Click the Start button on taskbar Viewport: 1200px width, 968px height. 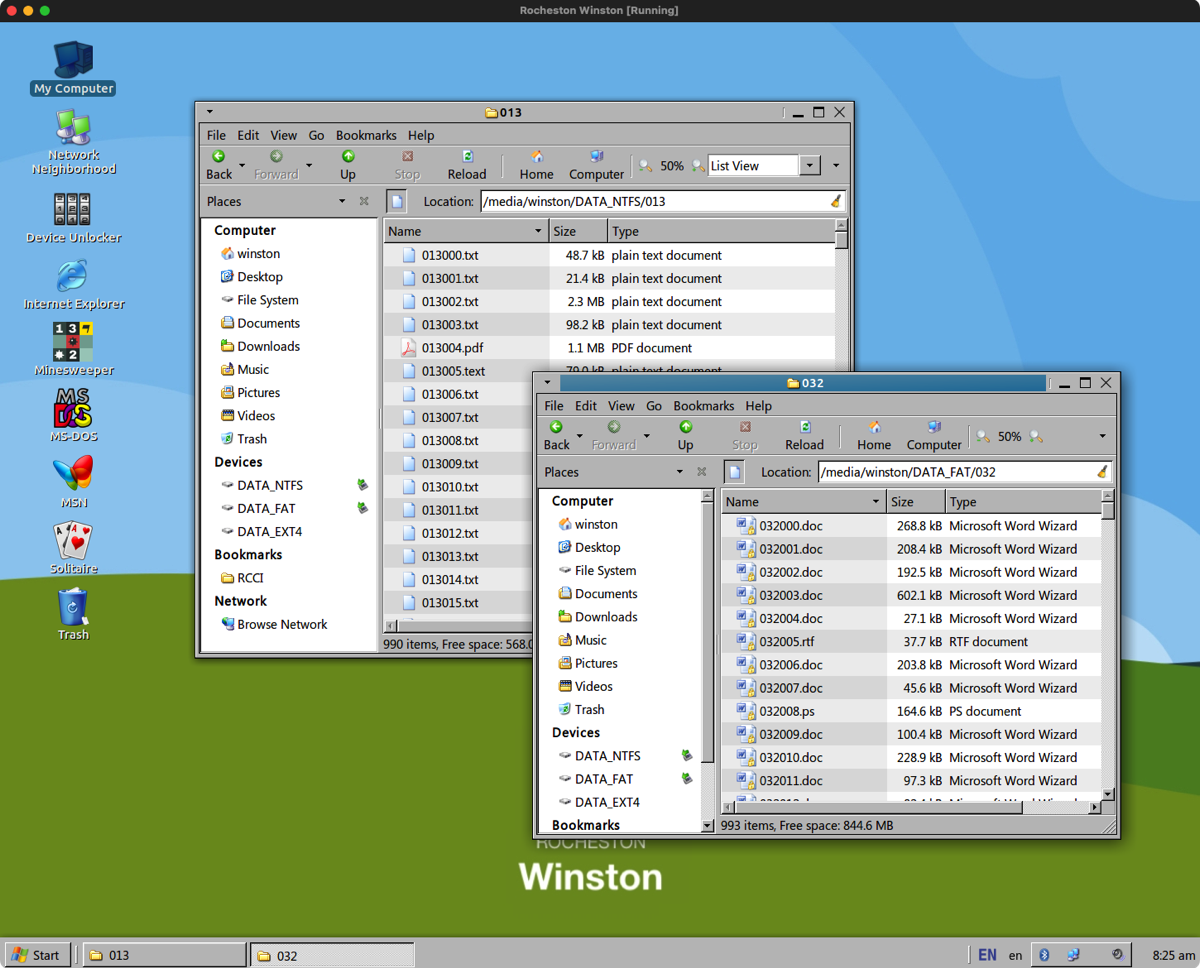36,955
